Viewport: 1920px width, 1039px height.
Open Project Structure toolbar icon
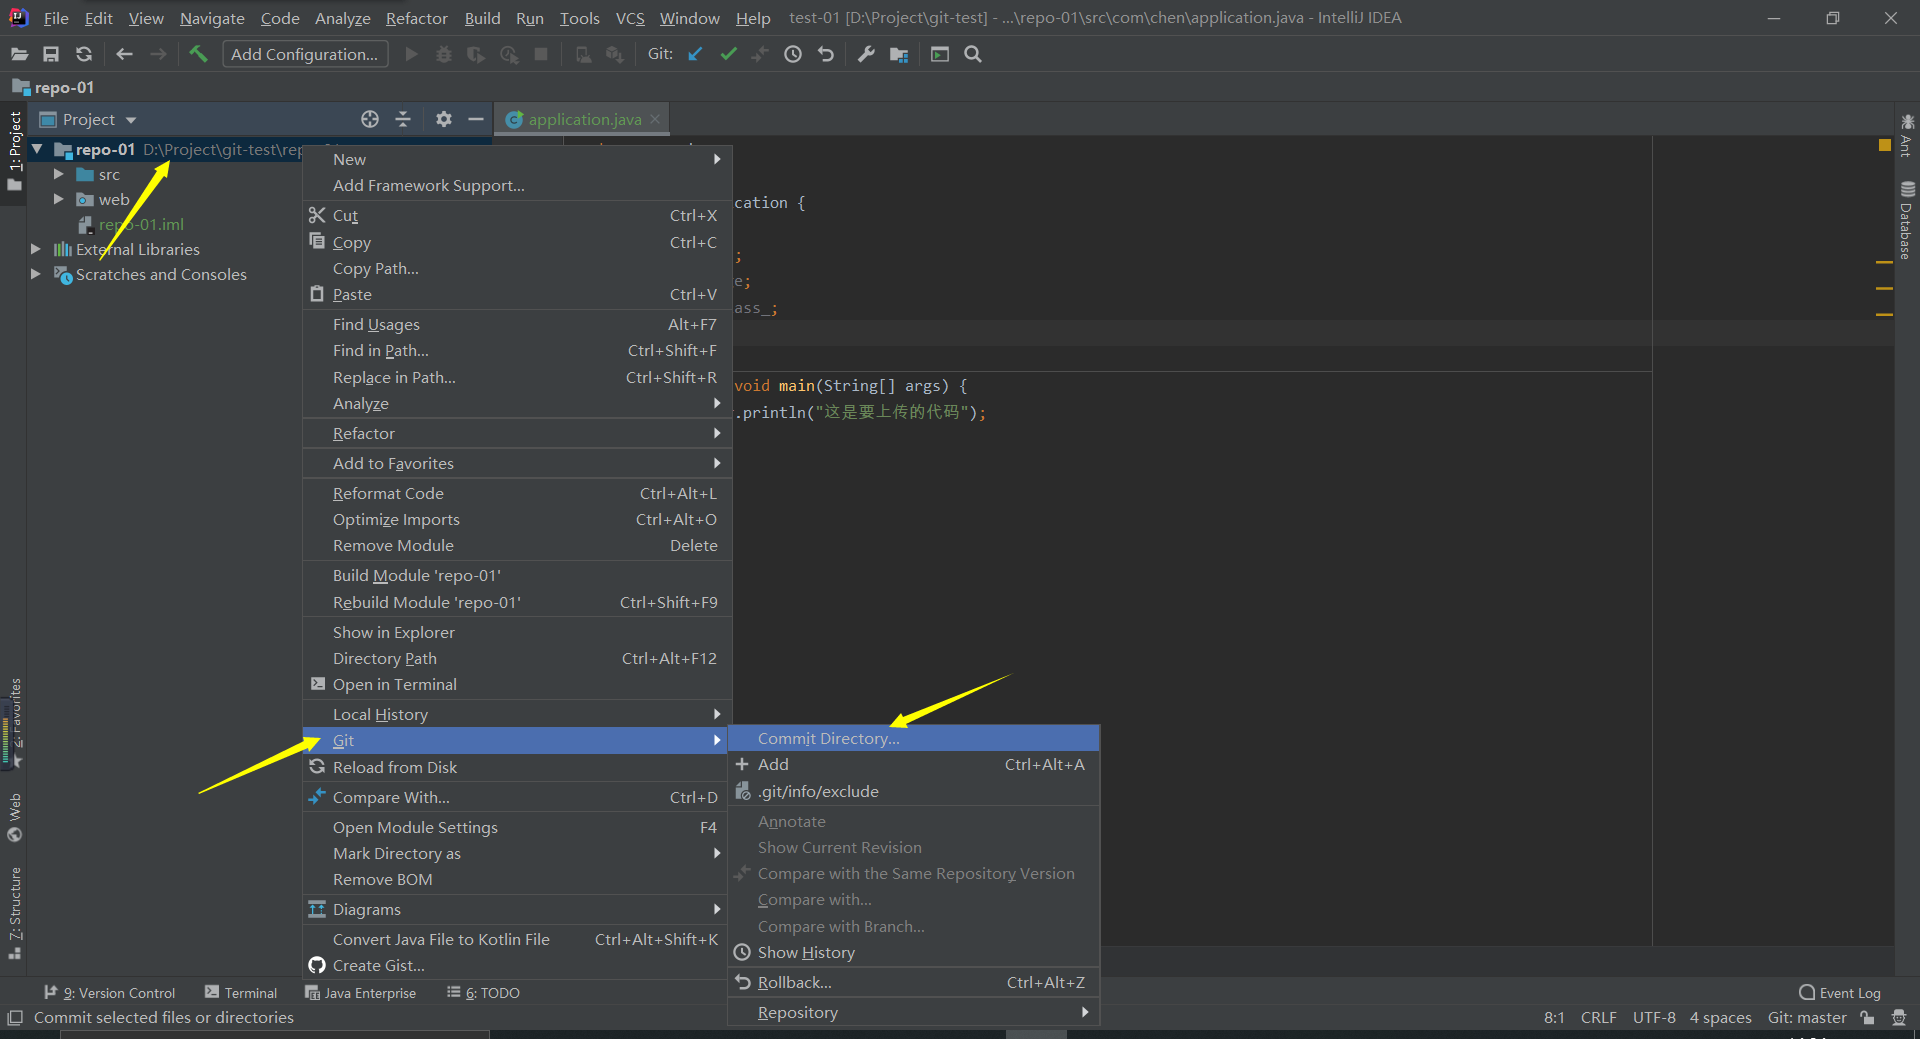click(x=899, y=54)
